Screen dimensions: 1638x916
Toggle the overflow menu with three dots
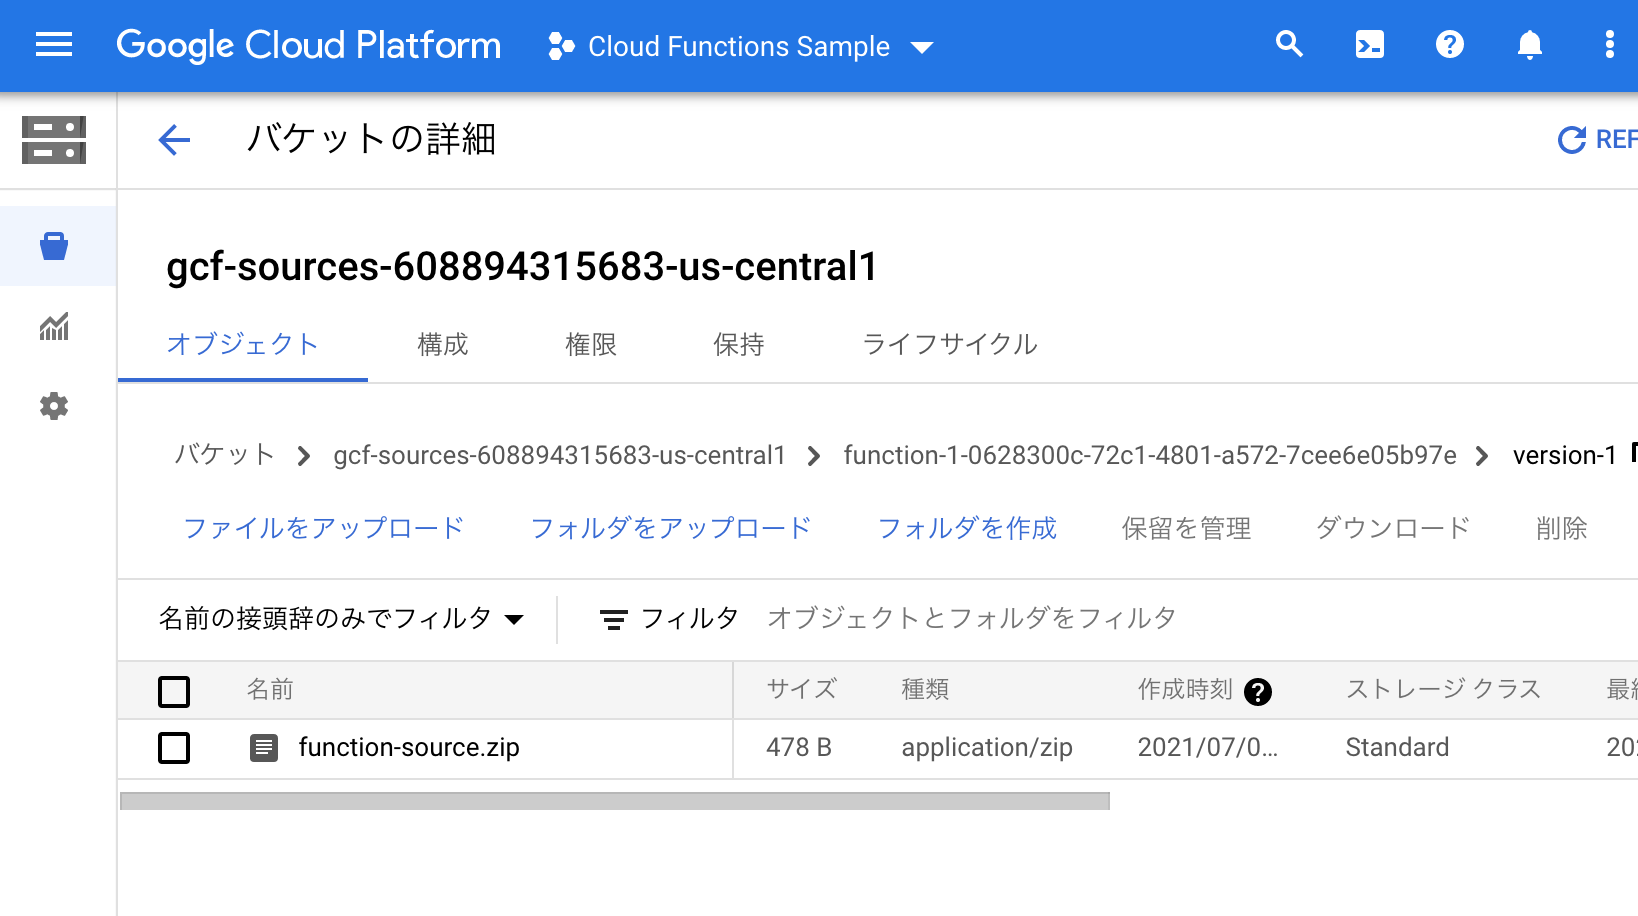(x=1610, y=45)
